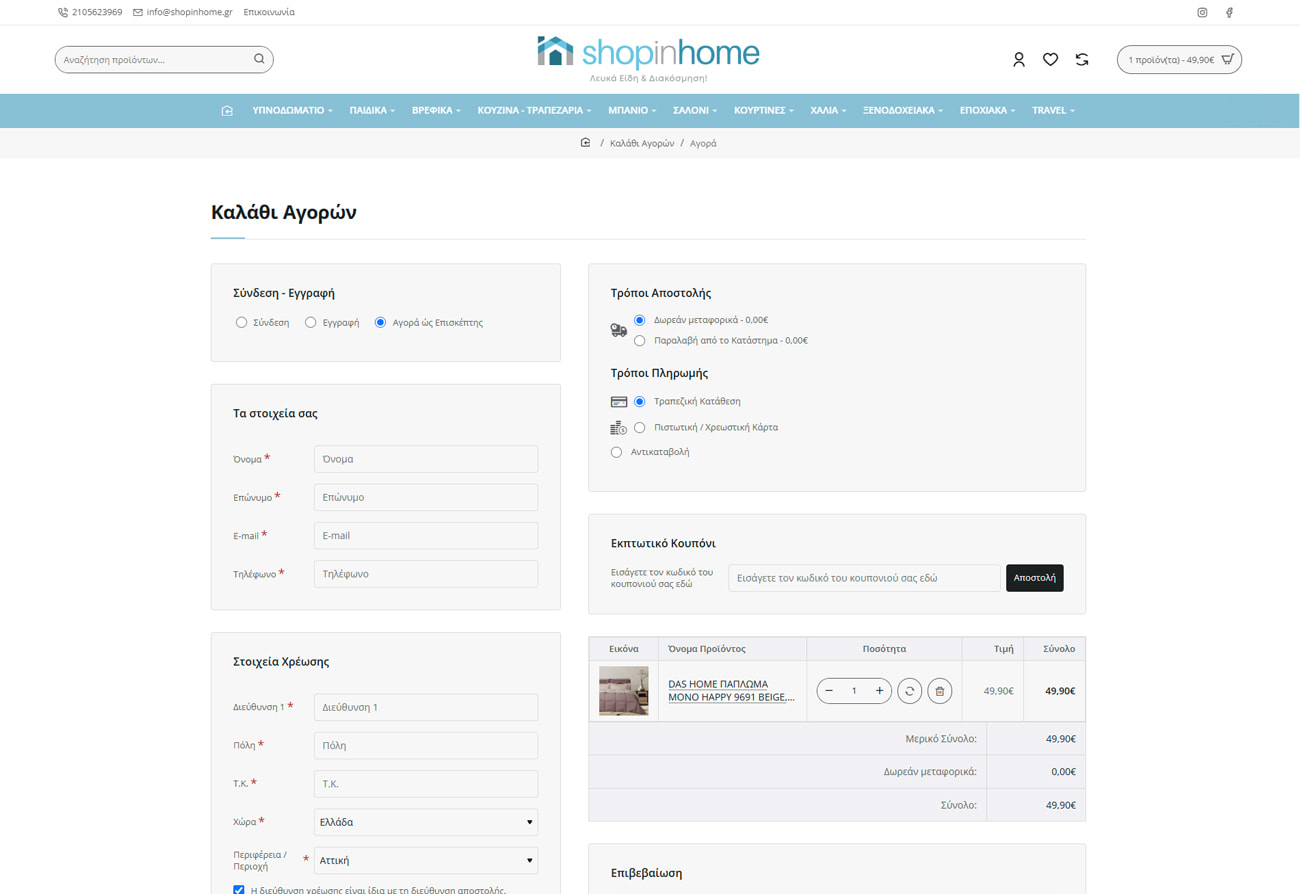
Task: Open the user account icon
Action: click(x=1018, y=60)
